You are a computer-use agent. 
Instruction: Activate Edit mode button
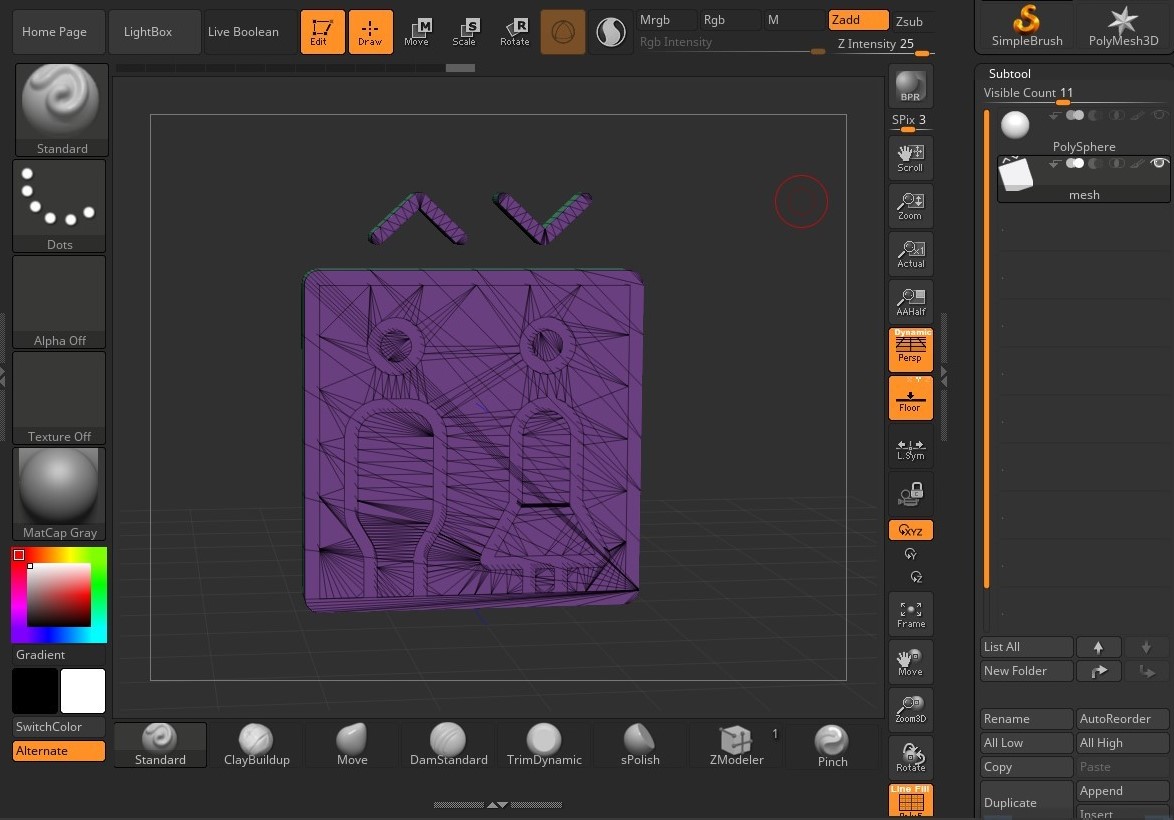[322, 32]
